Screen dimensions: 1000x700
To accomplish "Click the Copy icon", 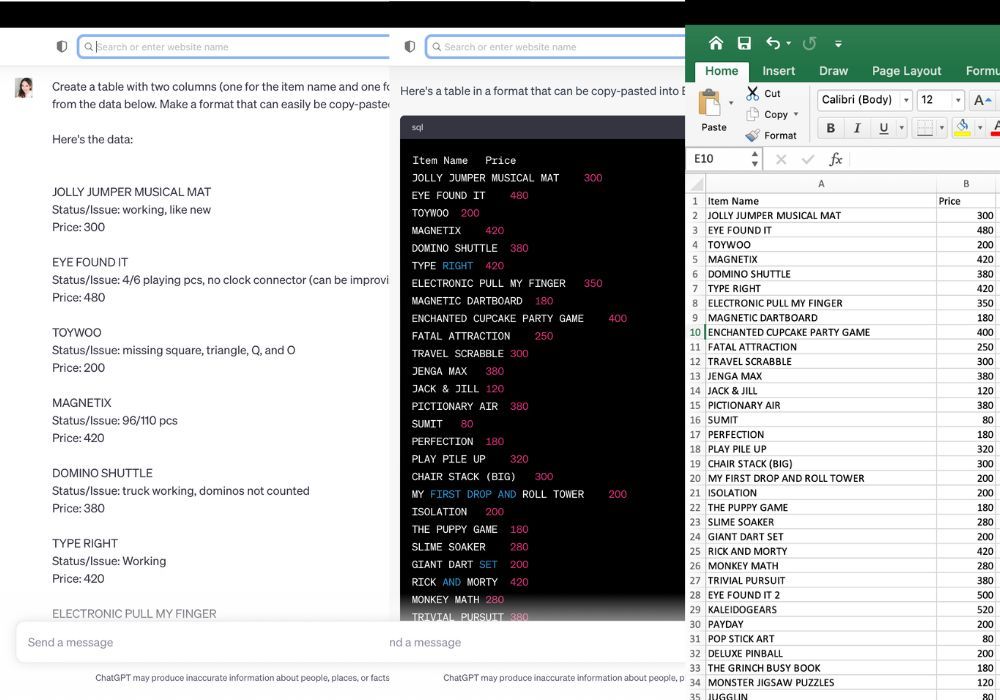I will pos(751,114).
